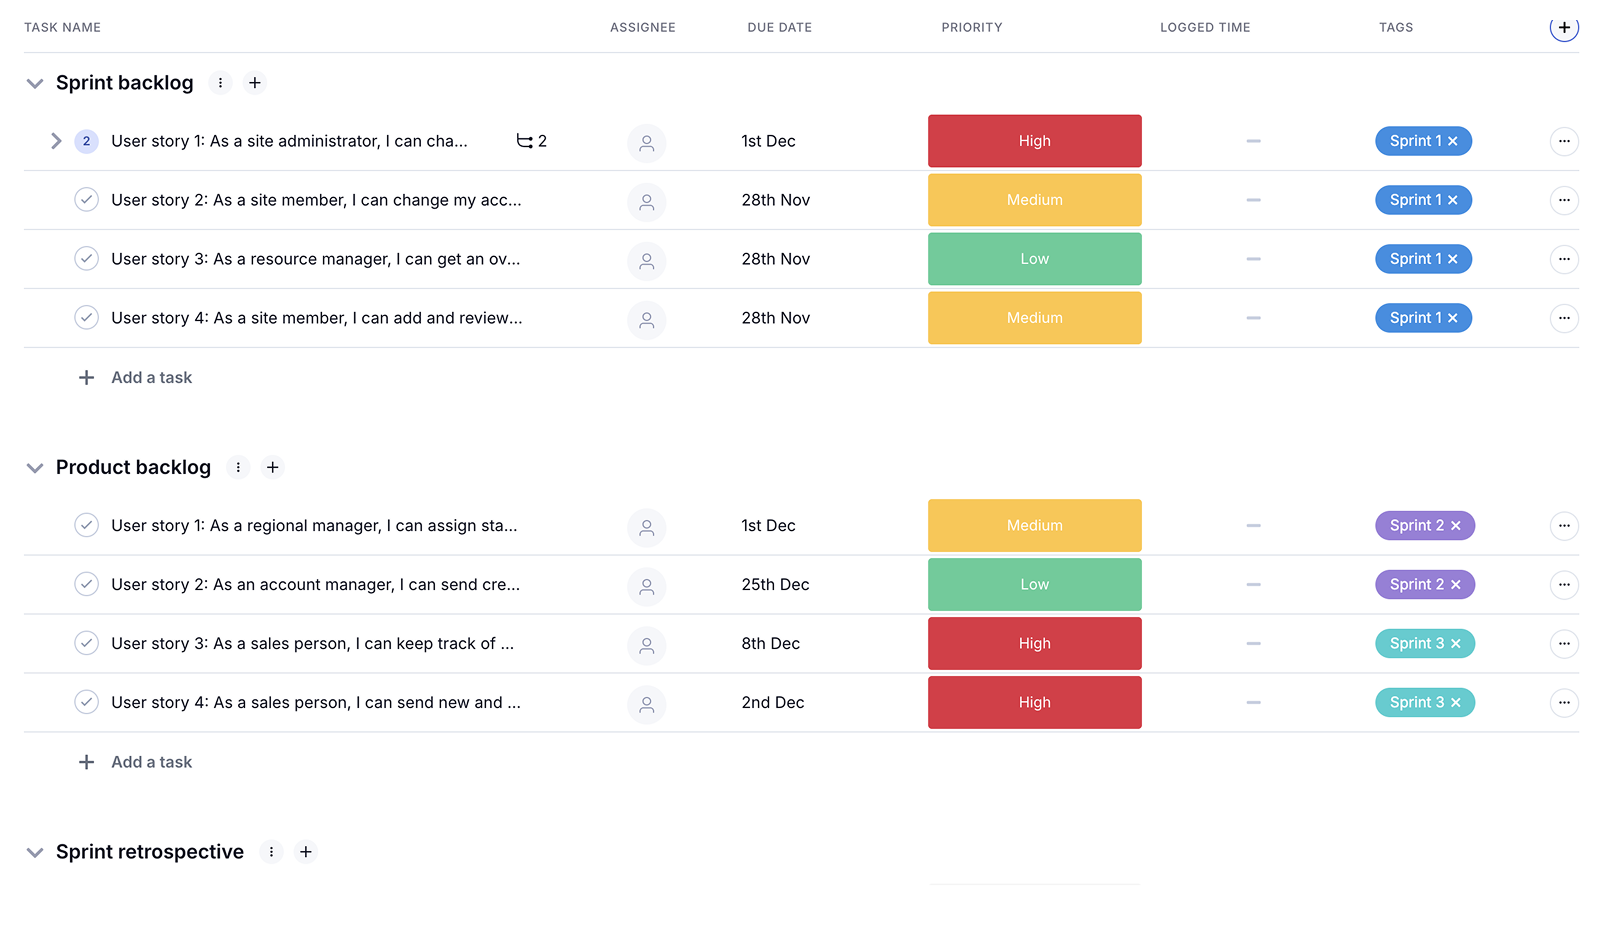The image size is (1610, 926).
Task: Complete Sprint backlog user story 4
Action: click(87, 318)
